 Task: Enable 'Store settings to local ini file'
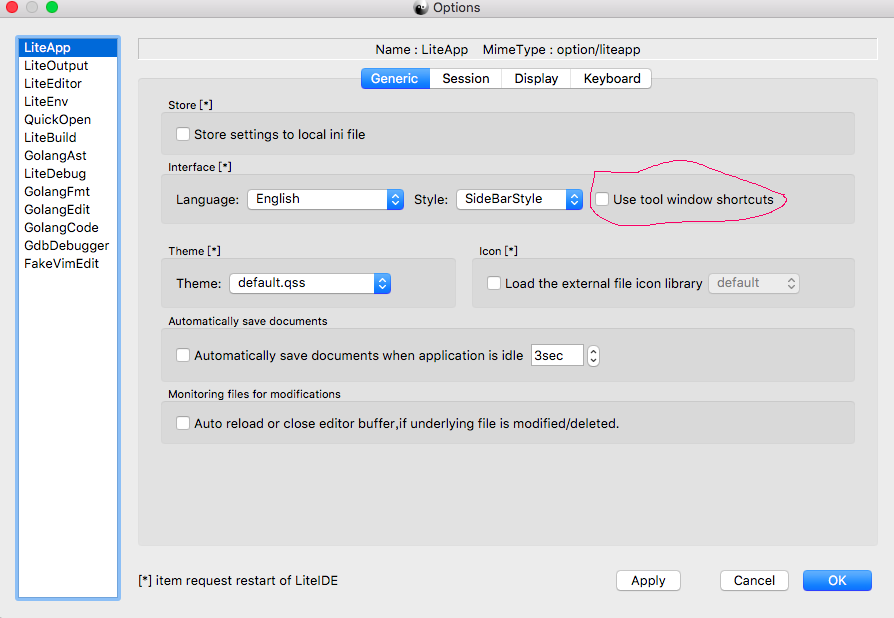(183, 133)
